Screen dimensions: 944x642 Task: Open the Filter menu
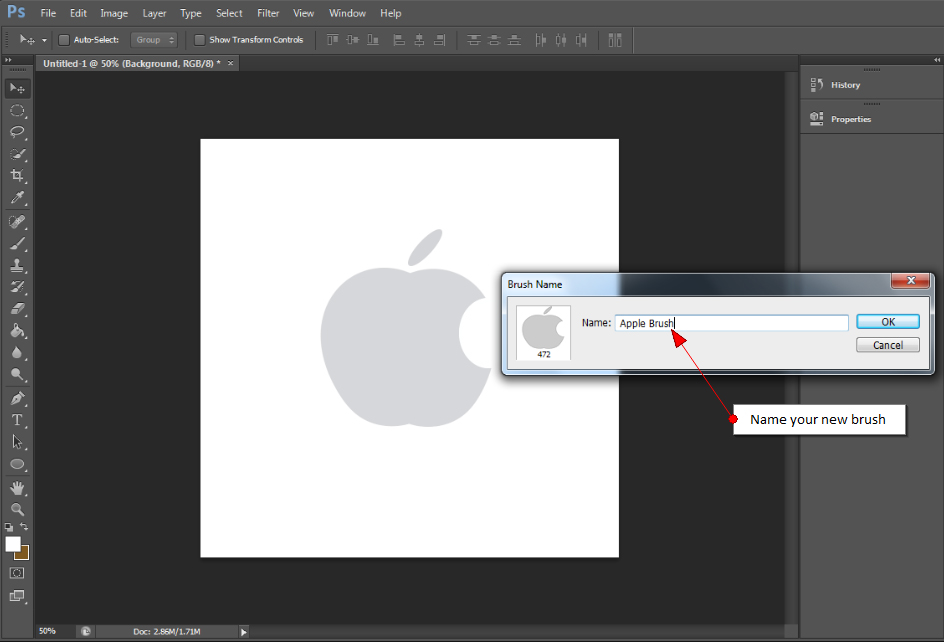268,13
